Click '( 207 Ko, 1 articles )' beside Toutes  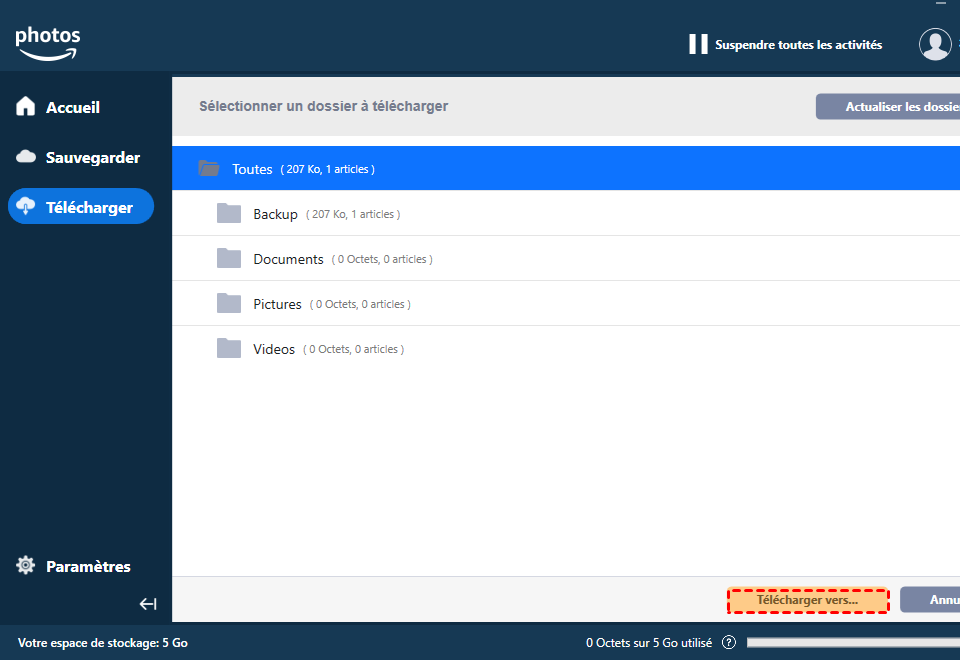coord(328,169)
